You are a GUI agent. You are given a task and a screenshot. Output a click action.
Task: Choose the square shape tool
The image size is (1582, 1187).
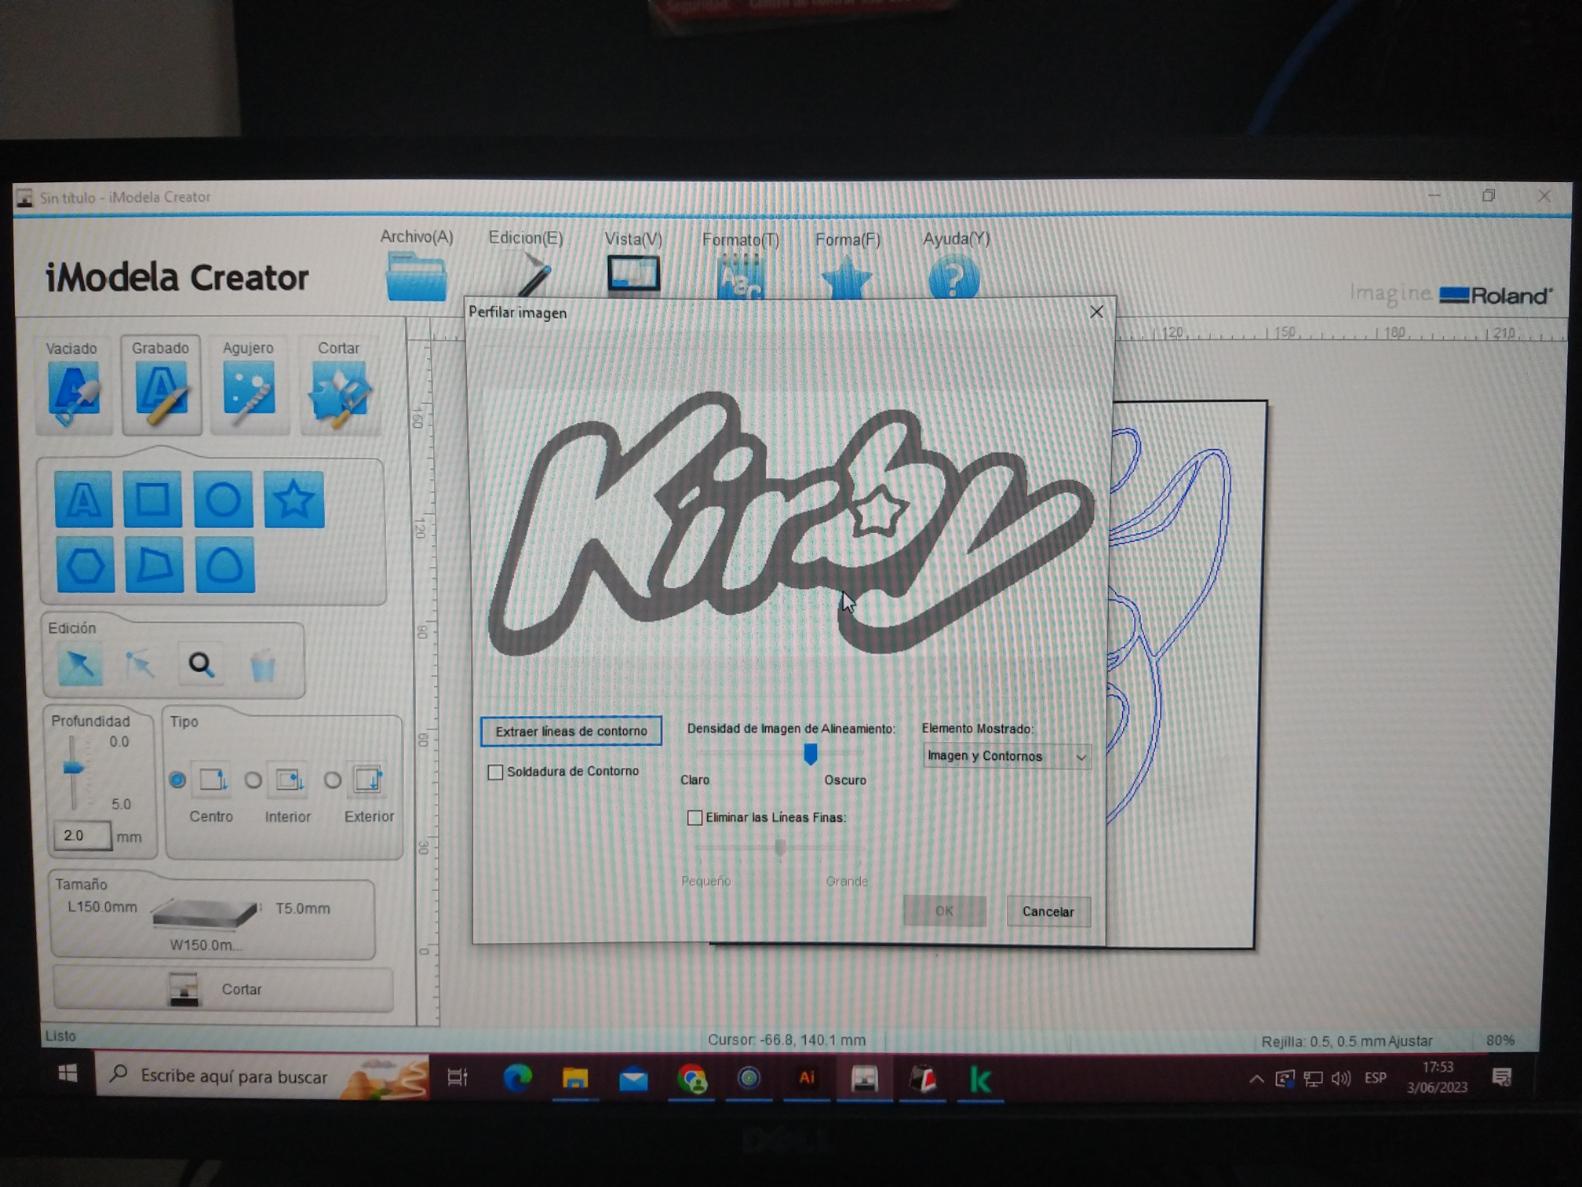[152, 499]
